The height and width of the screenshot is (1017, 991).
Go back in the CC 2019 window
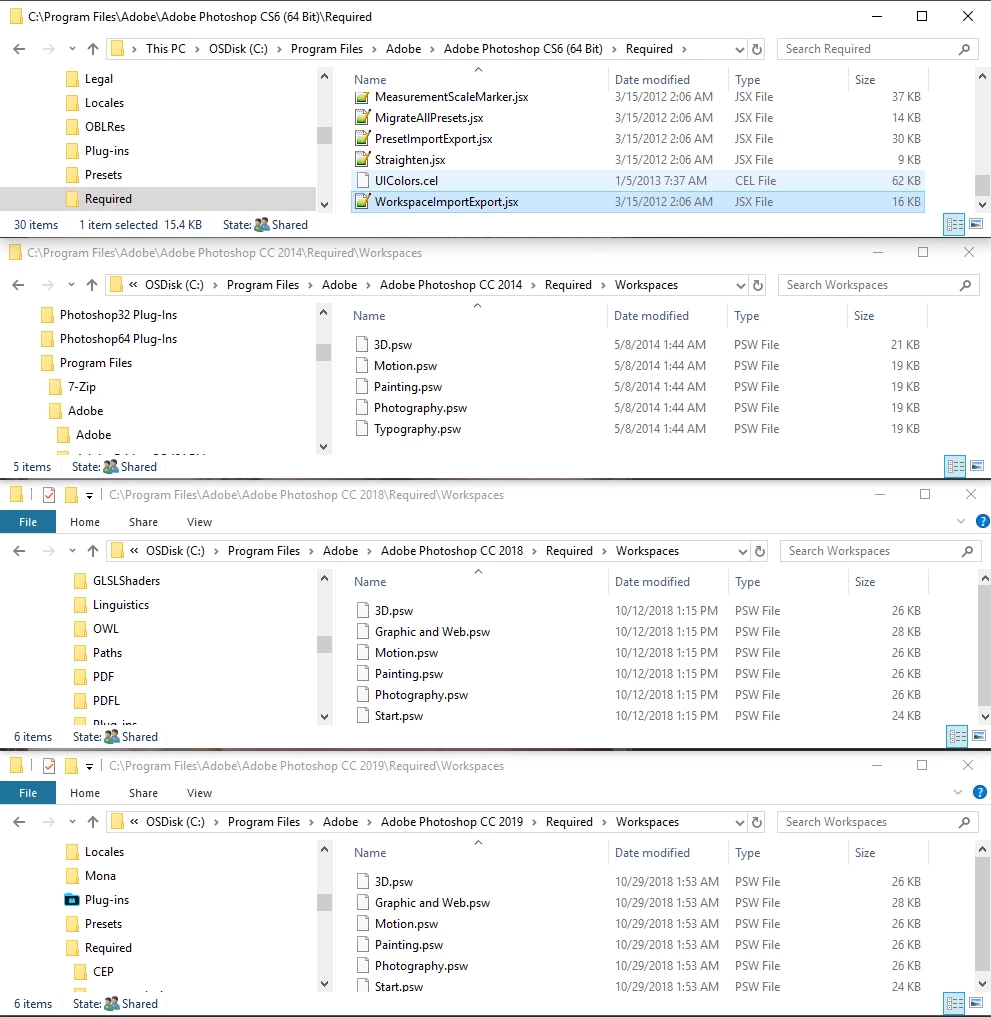(x=19, y=822)
